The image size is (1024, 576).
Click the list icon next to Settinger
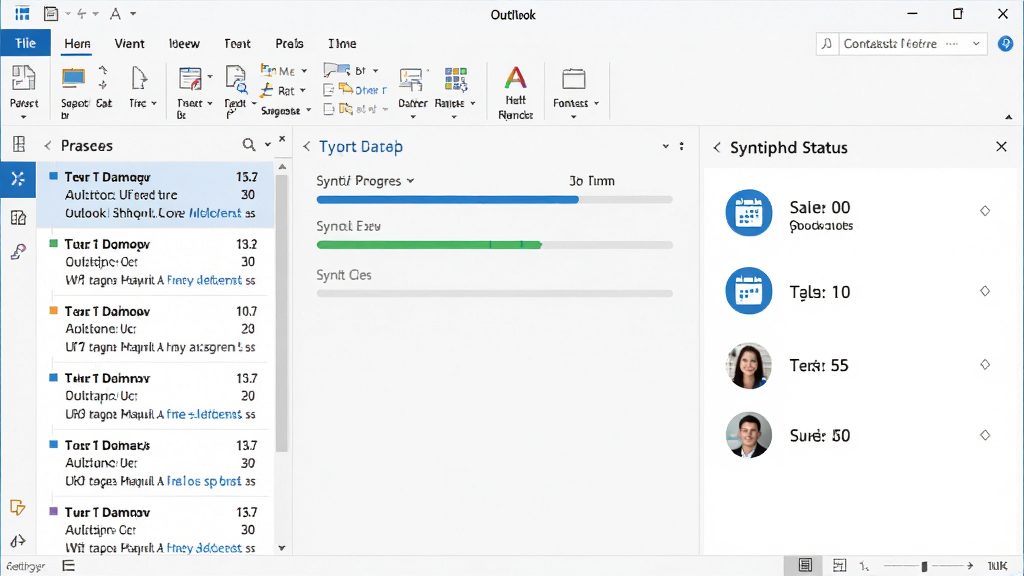pyautogui.click(x=69, y=566)
